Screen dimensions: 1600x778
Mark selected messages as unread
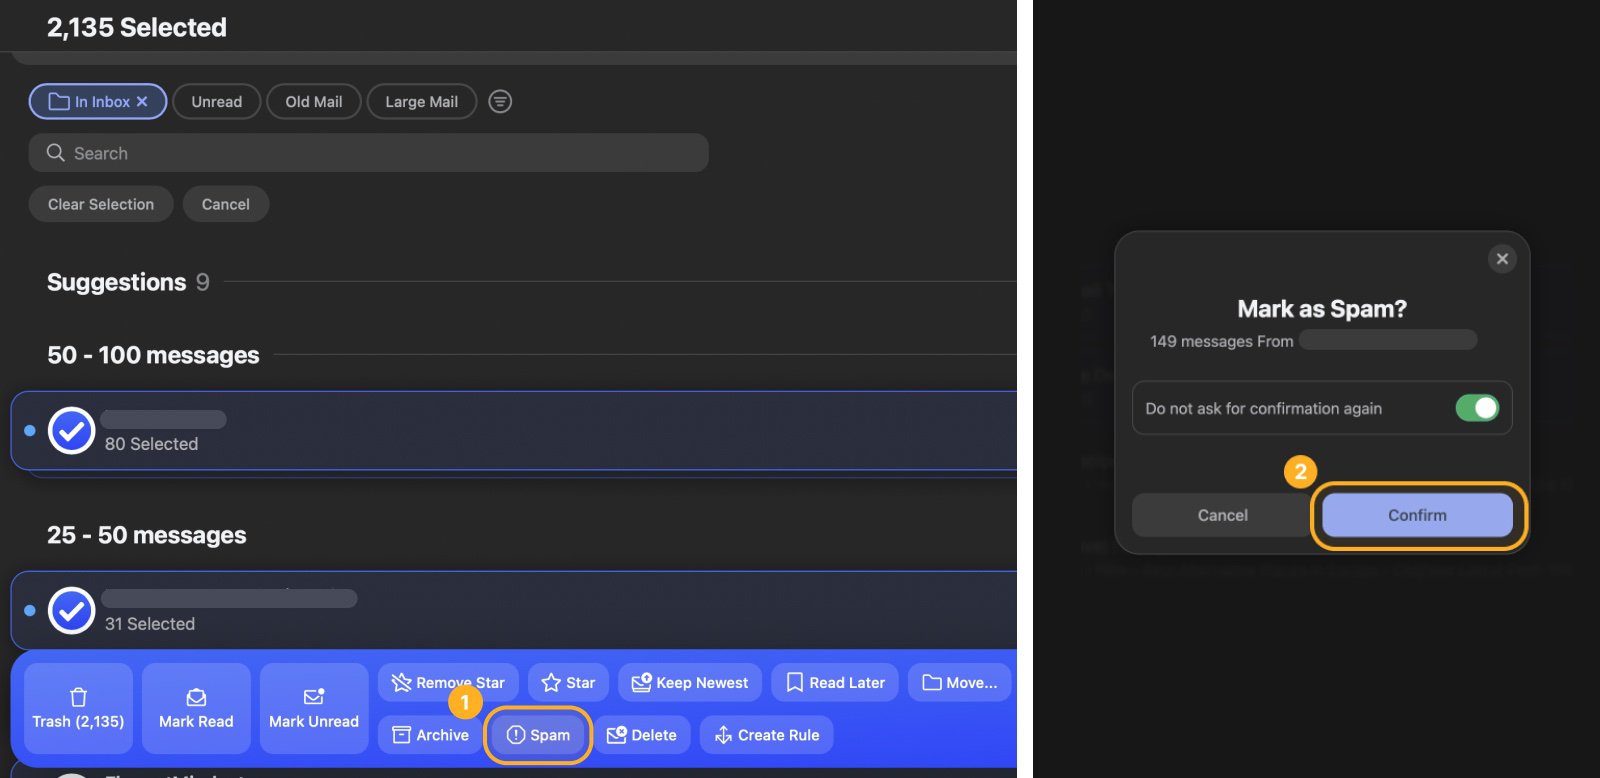pos(313,708)
